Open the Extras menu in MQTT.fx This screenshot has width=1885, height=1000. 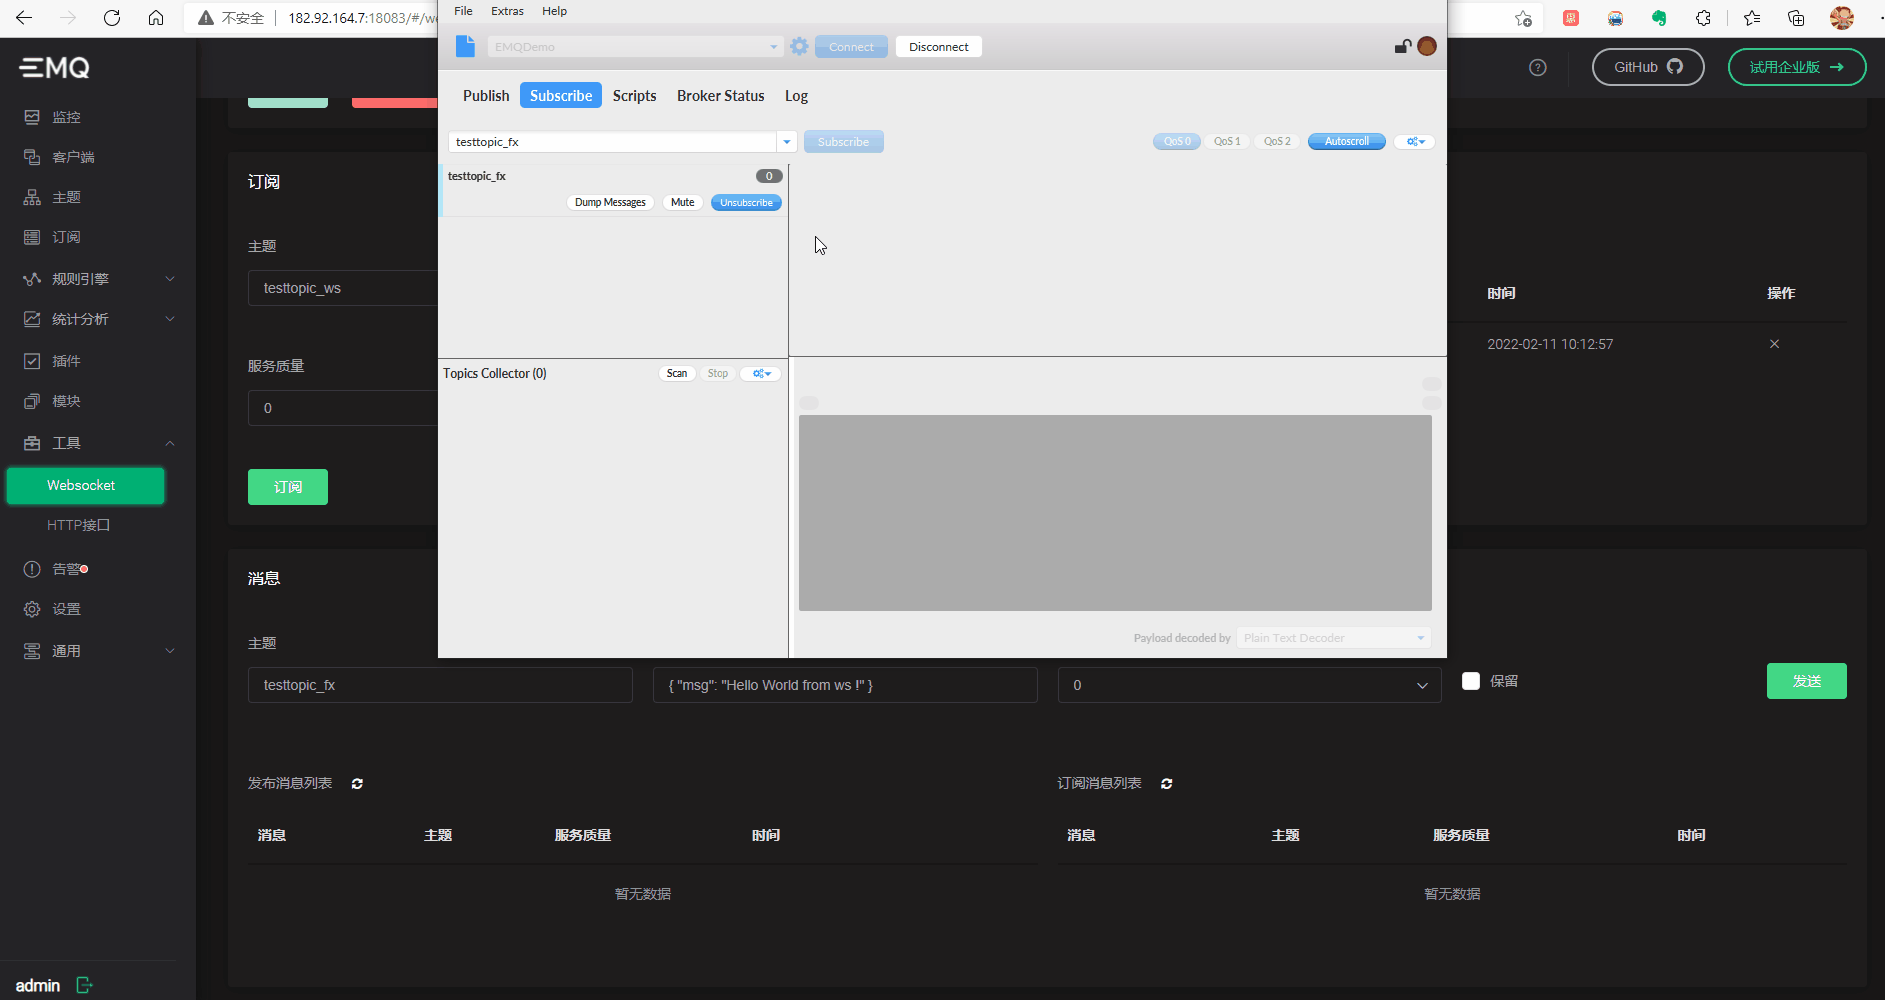click(507, 11)
